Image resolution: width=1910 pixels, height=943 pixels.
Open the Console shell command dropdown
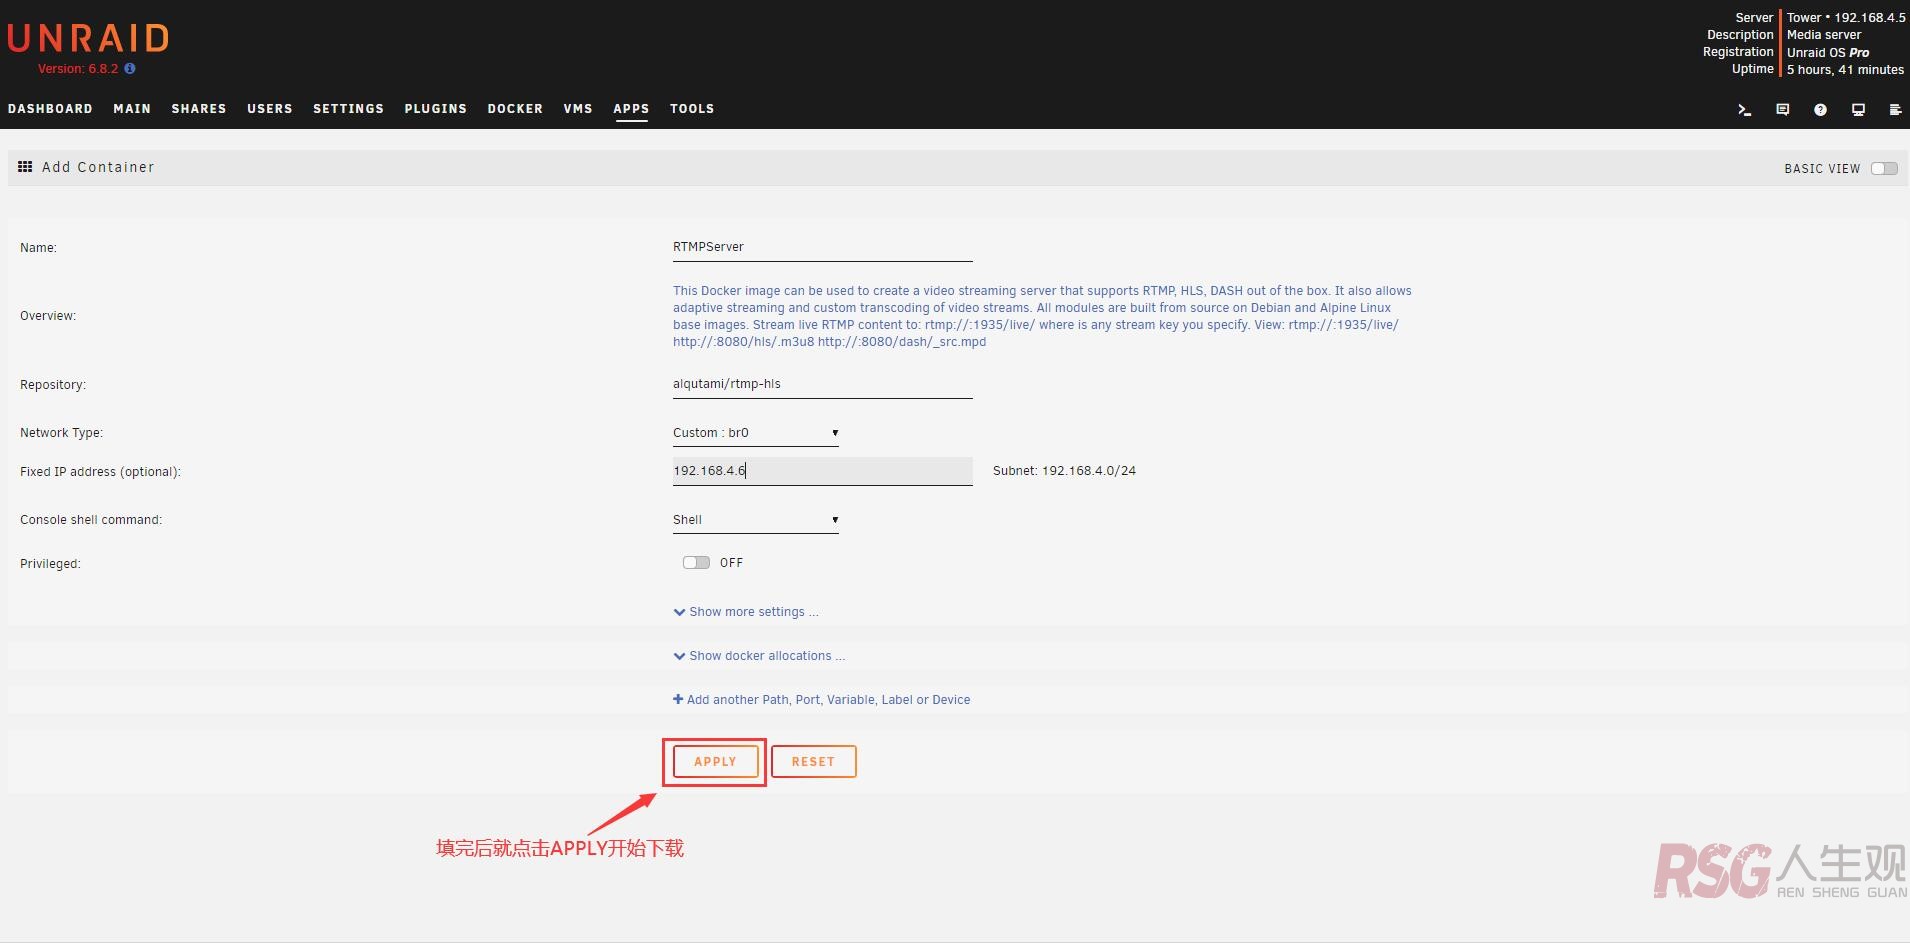click(755, 520)
